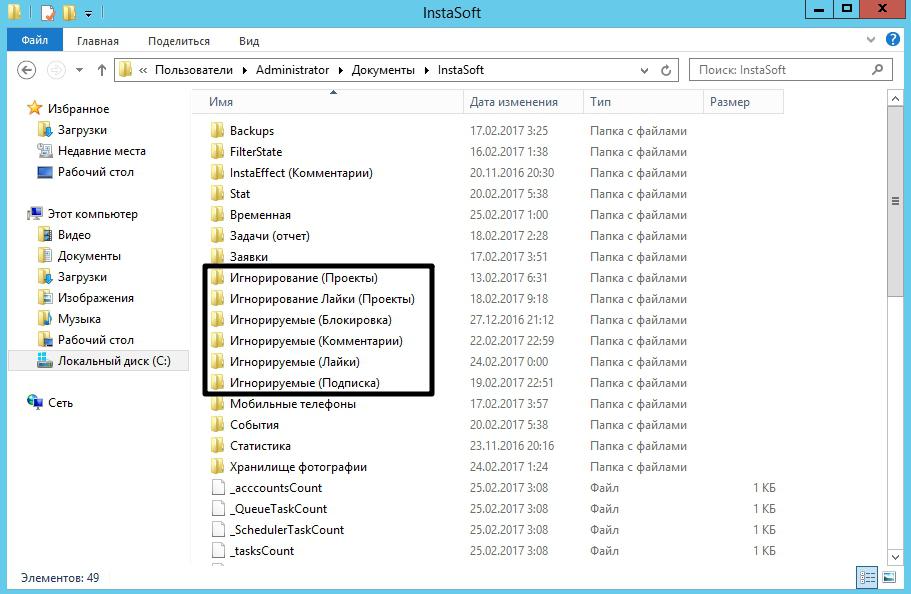Open address bar history dropdown
This screenshot has width=911, height=594.
644,71
